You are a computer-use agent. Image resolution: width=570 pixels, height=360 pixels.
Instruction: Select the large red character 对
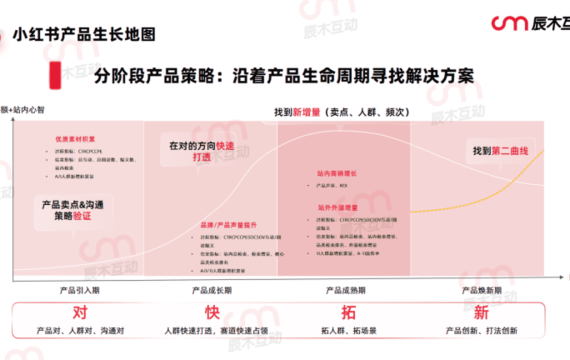coord(80,312)
